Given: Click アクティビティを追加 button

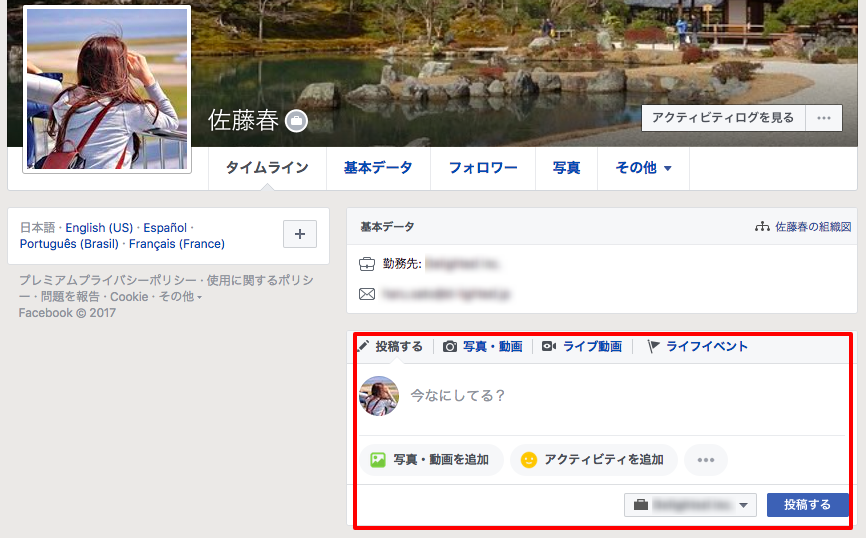Looking at the screenshot, I should coord(594,460).
